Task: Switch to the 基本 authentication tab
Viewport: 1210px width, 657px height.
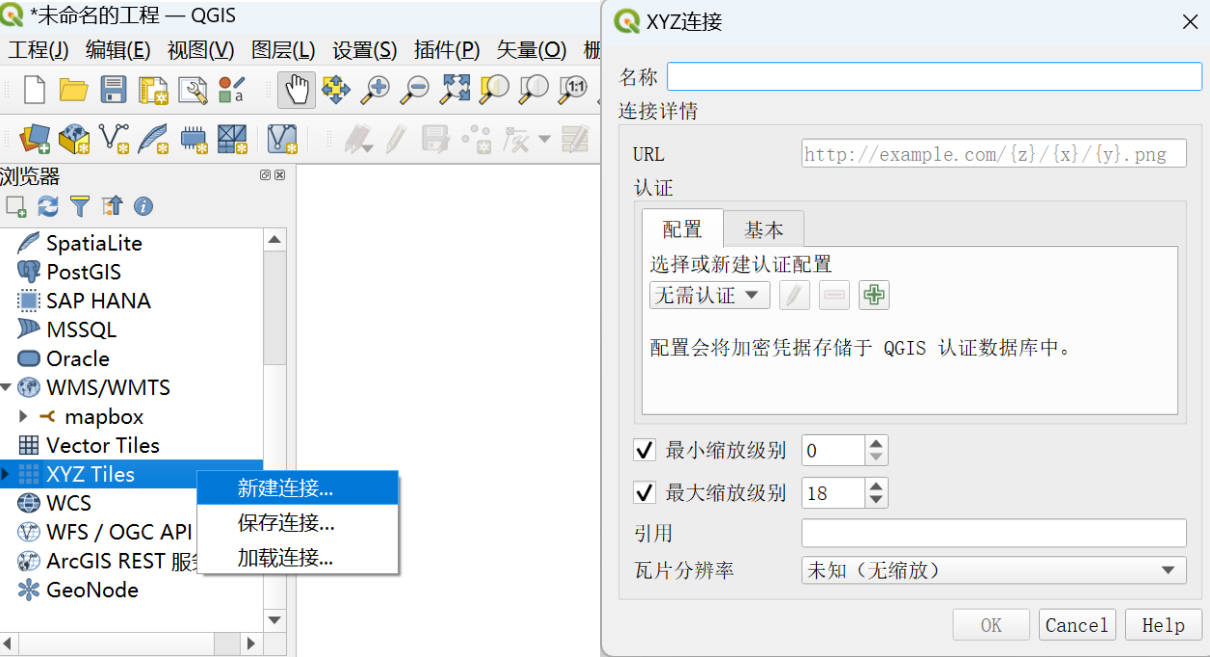Action: pos(764,229)
